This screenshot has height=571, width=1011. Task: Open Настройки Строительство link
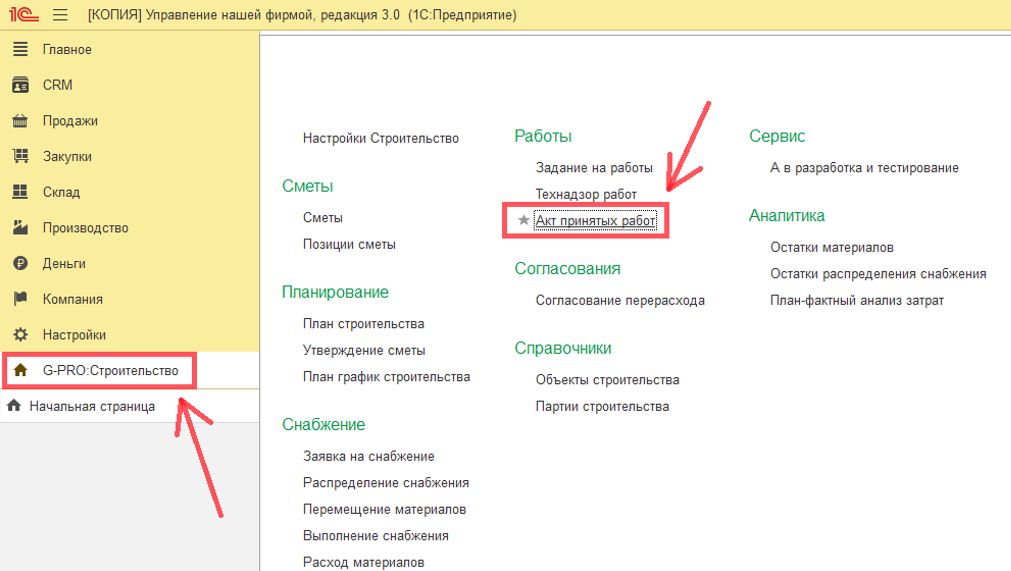(381, 138)
